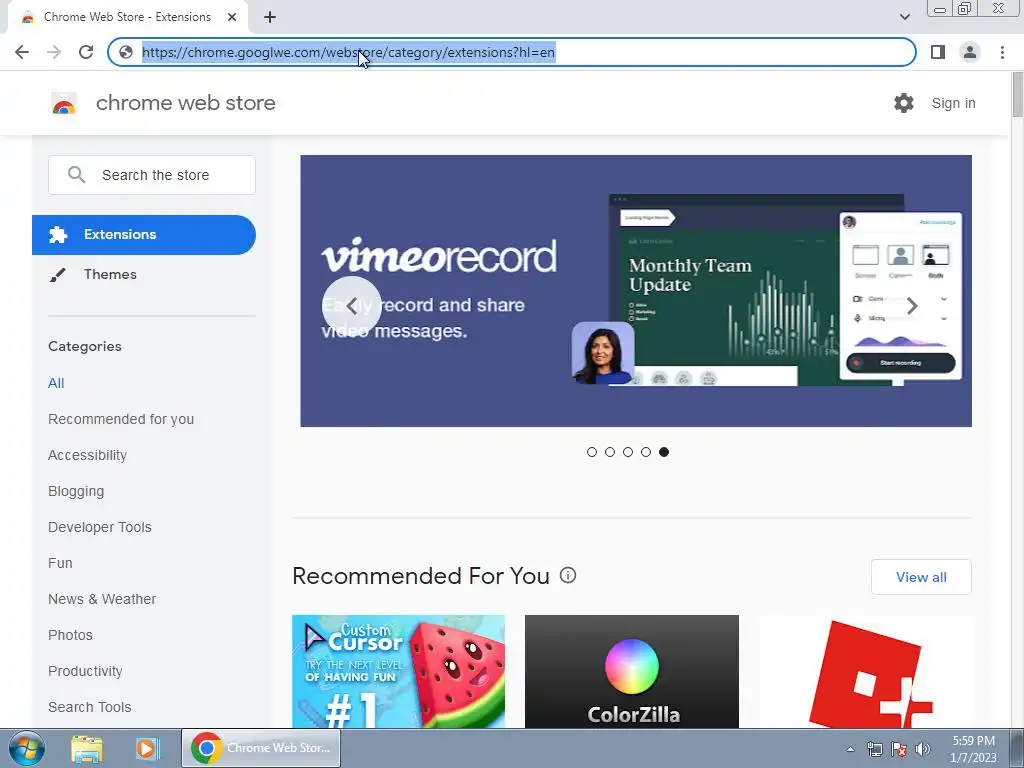
Task: Show previous carousel slide
Action: 351,306
